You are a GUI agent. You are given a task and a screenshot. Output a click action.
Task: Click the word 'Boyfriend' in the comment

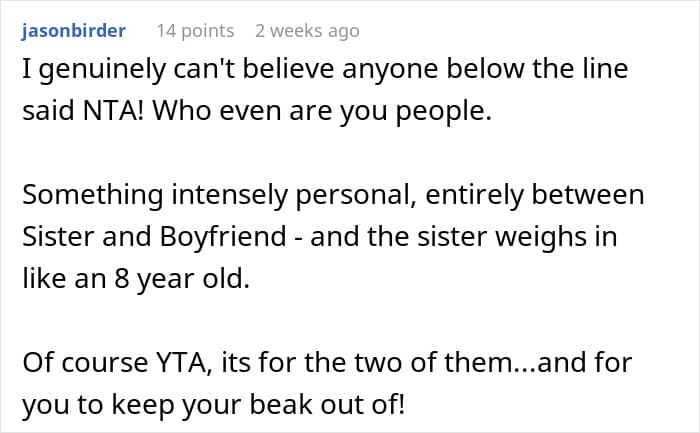(223, 237)
